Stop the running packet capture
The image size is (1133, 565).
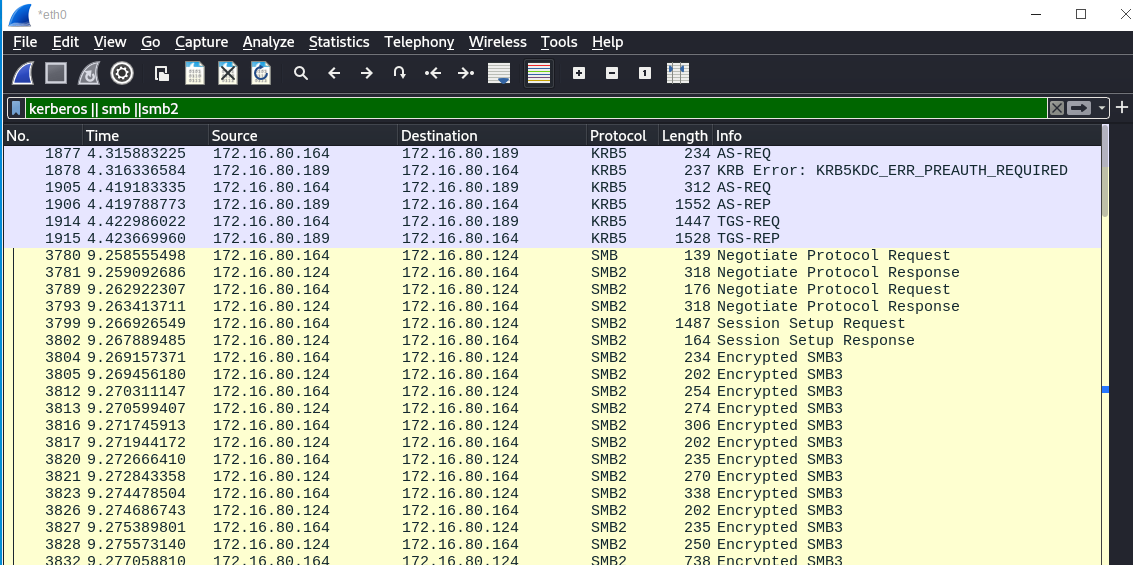[56, 73]
